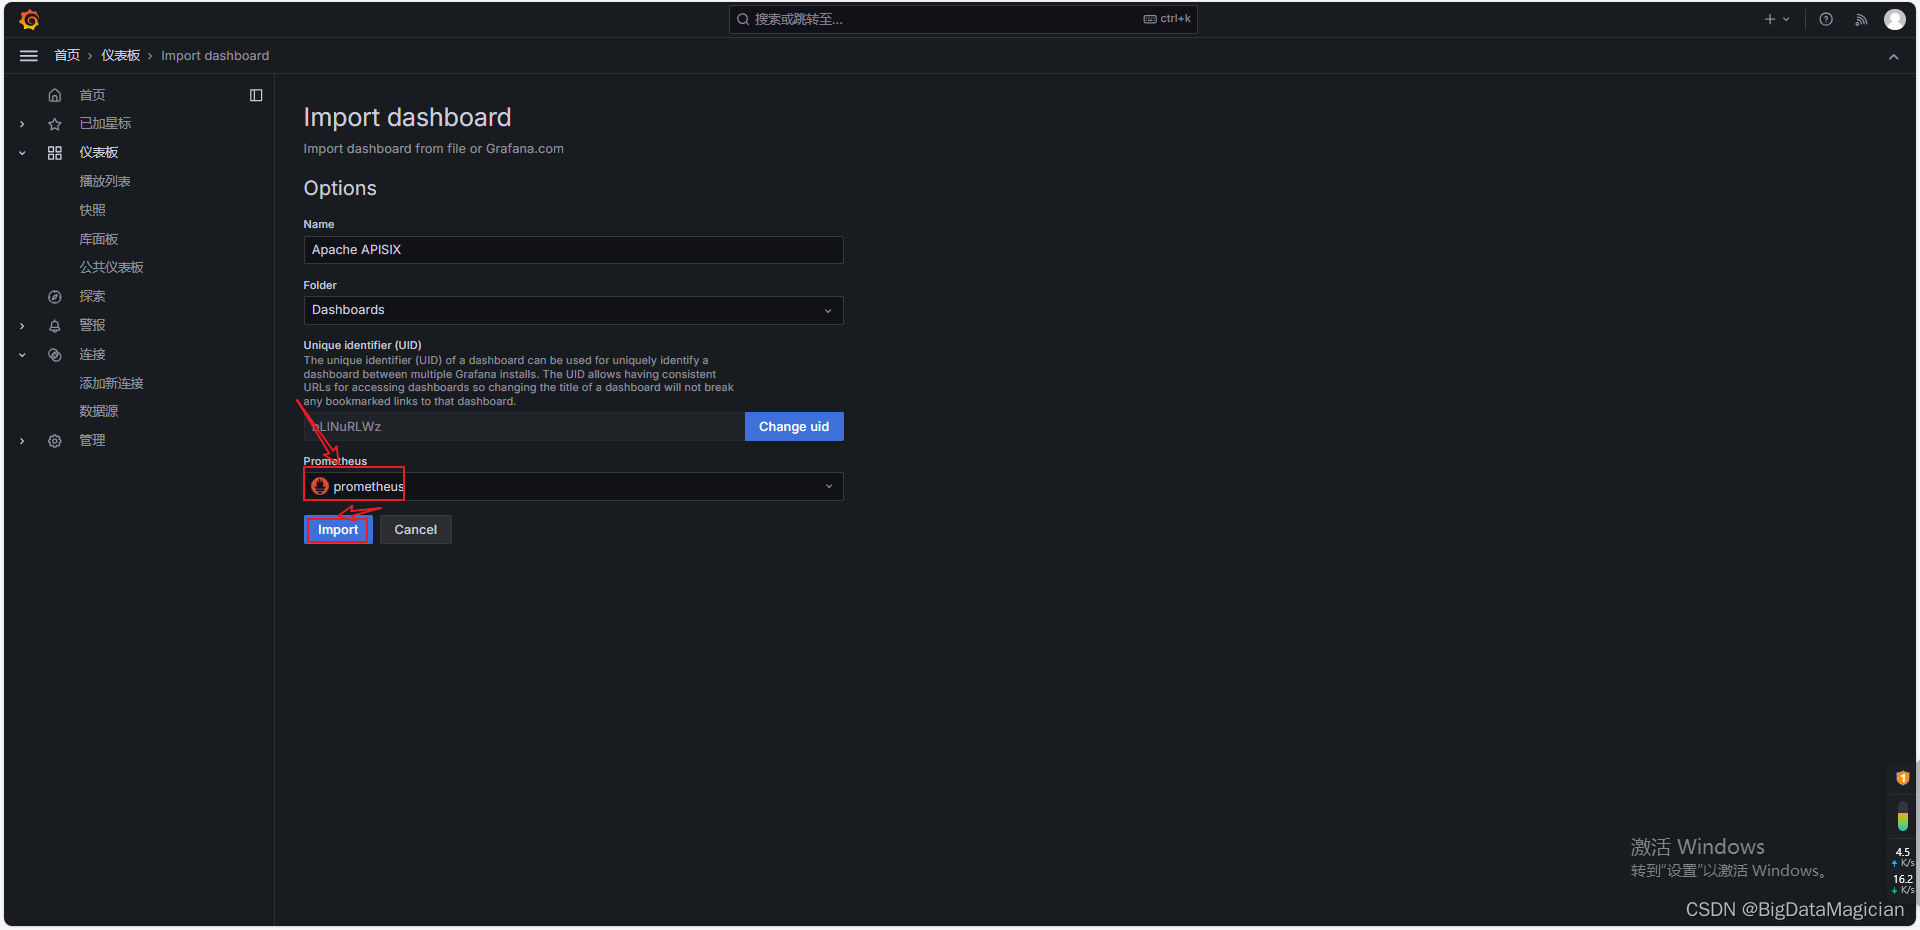Click the orange shield tray icon
Screen dimensions: 1920x930
[x=1903, y=778]
